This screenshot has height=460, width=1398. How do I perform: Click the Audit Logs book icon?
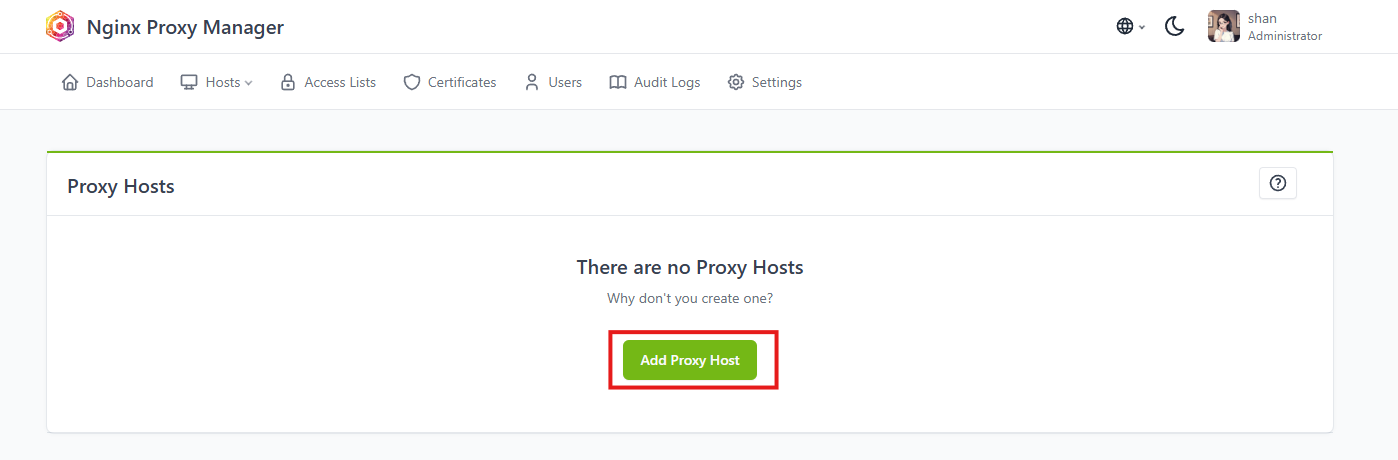tap(618, 82)
